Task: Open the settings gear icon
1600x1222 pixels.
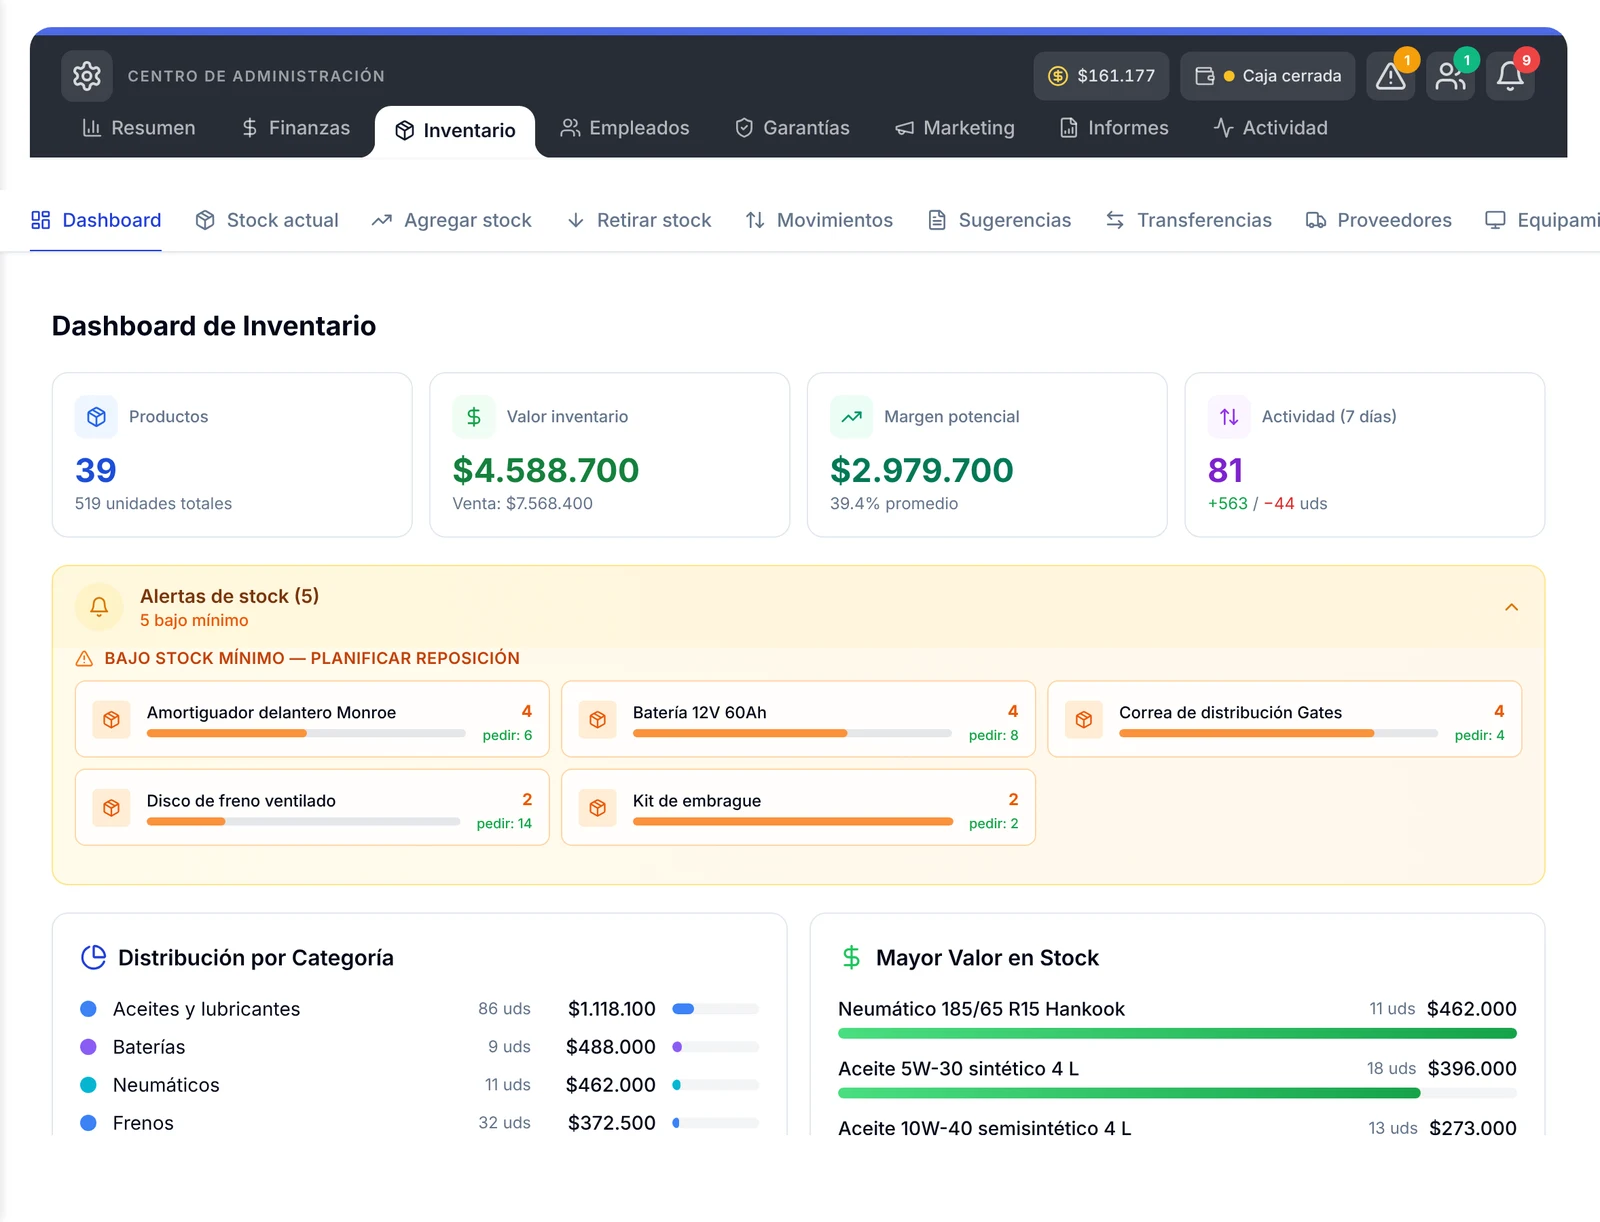Action: point(87,76)
